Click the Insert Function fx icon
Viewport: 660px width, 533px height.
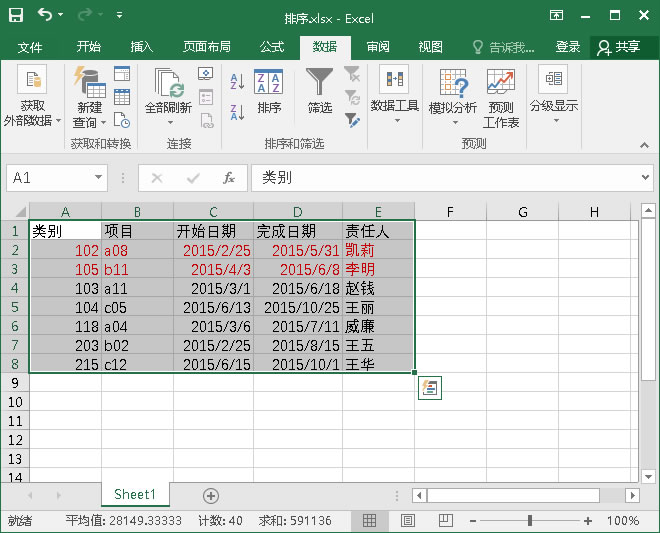(x=229, y=178)
